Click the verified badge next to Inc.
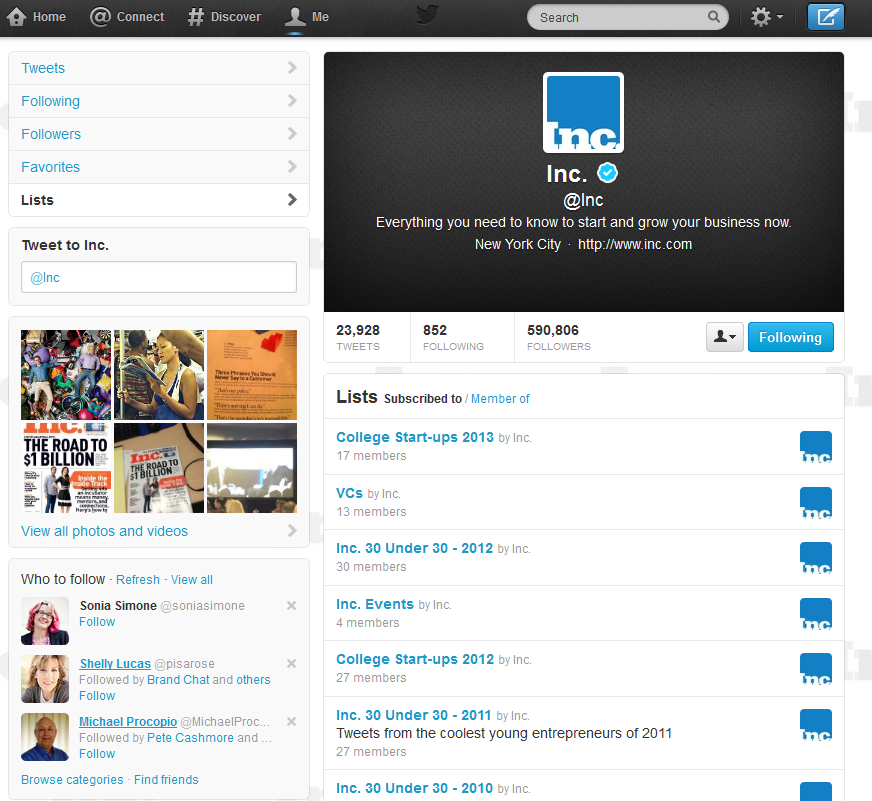The height and width of the screenshot is (801, 872). pyautogui.click(x=607, y=173)
